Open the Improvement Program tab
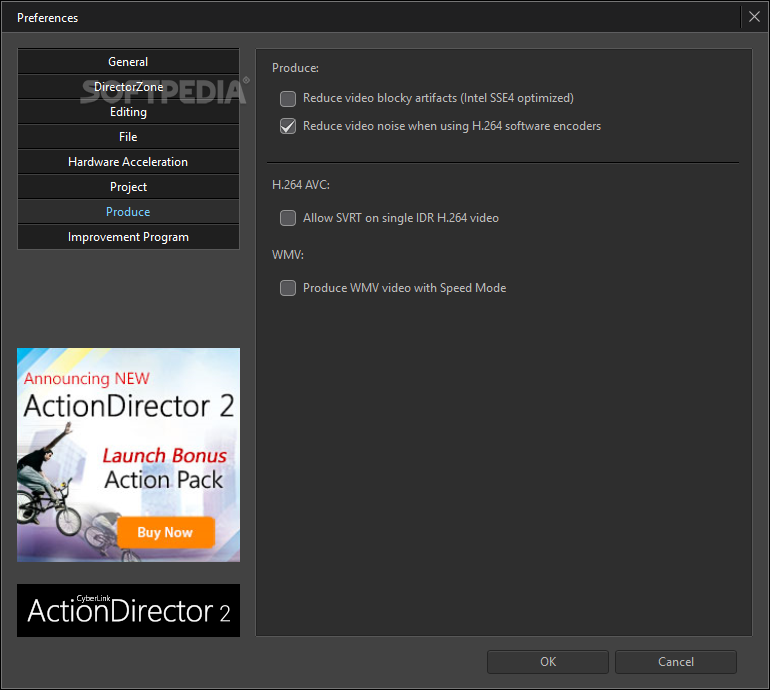This screenshot has height=690, width=770. 128,237
